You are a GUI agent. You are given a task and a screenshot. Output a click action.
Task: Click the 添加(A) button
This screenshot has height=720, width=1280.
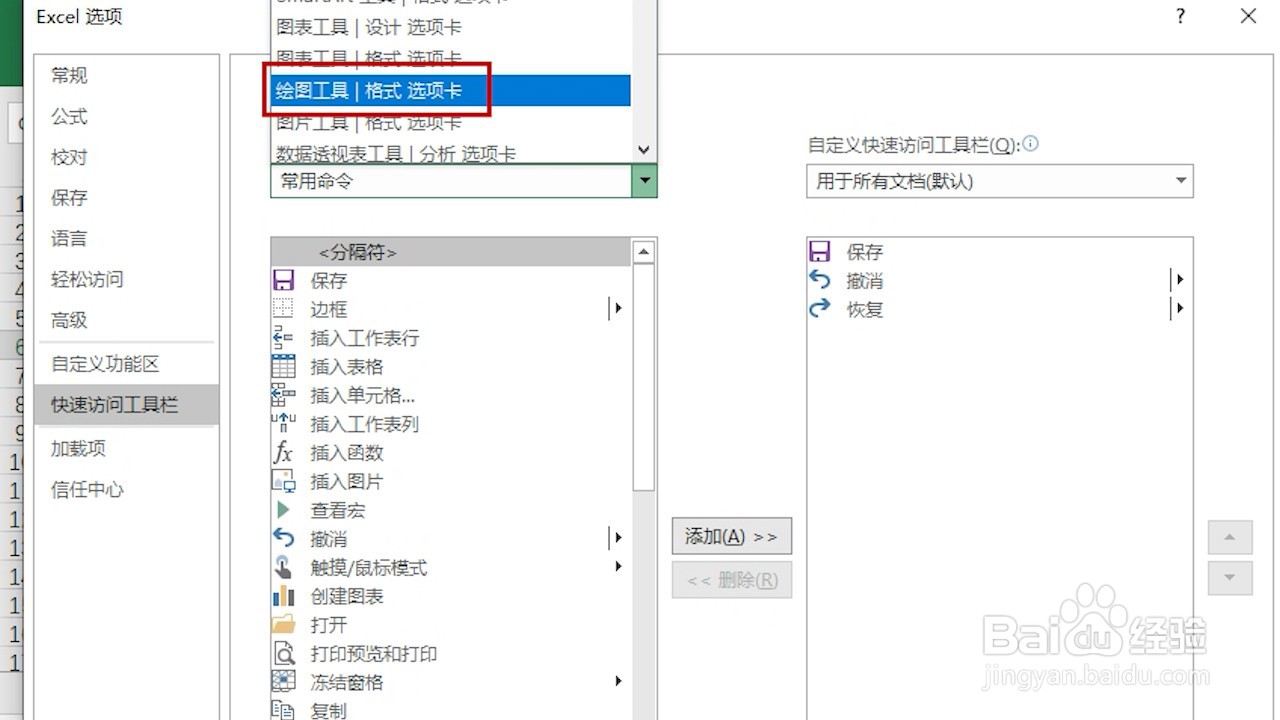coord(731,536)
